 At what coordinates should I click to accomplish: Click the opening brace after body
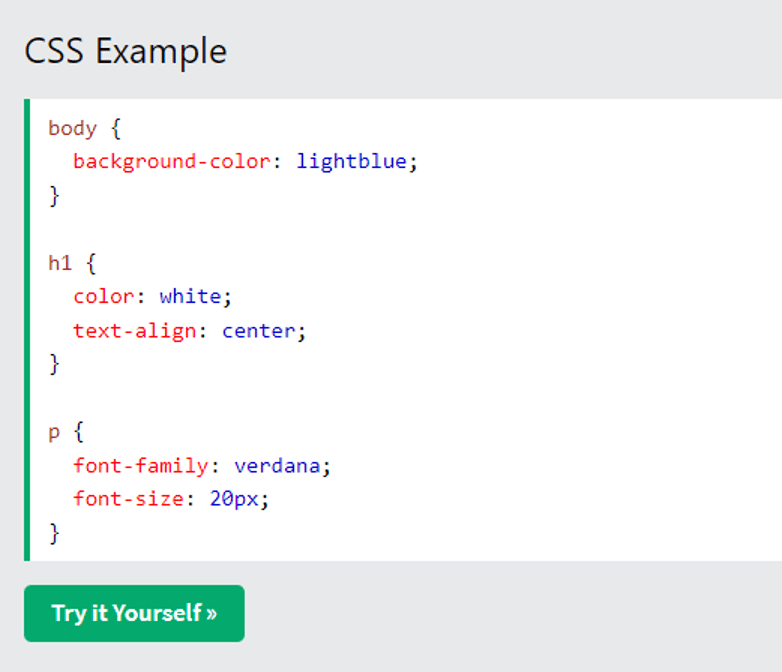116,129
